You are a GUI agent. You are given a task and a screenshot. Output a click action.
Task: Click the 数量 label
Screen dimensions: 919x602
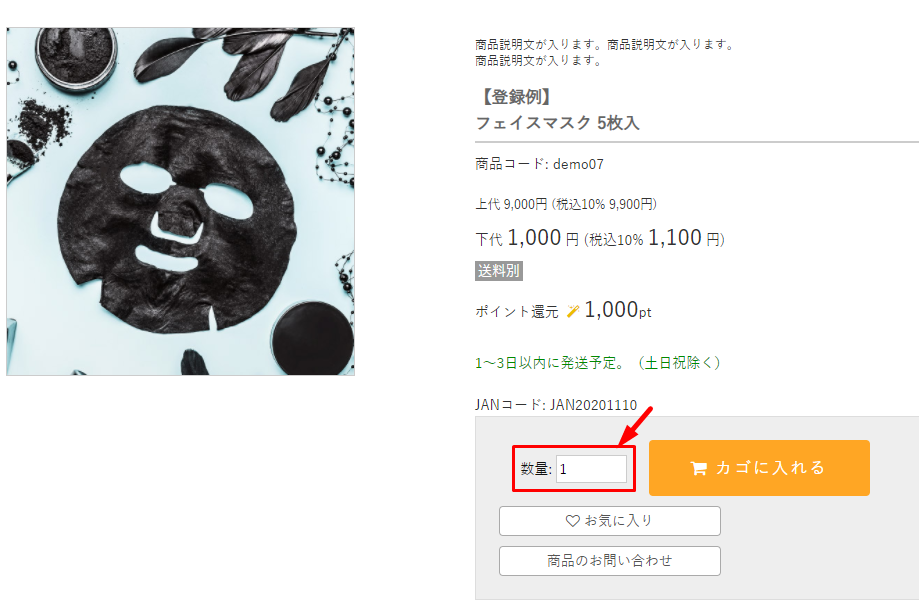(536, 469)
